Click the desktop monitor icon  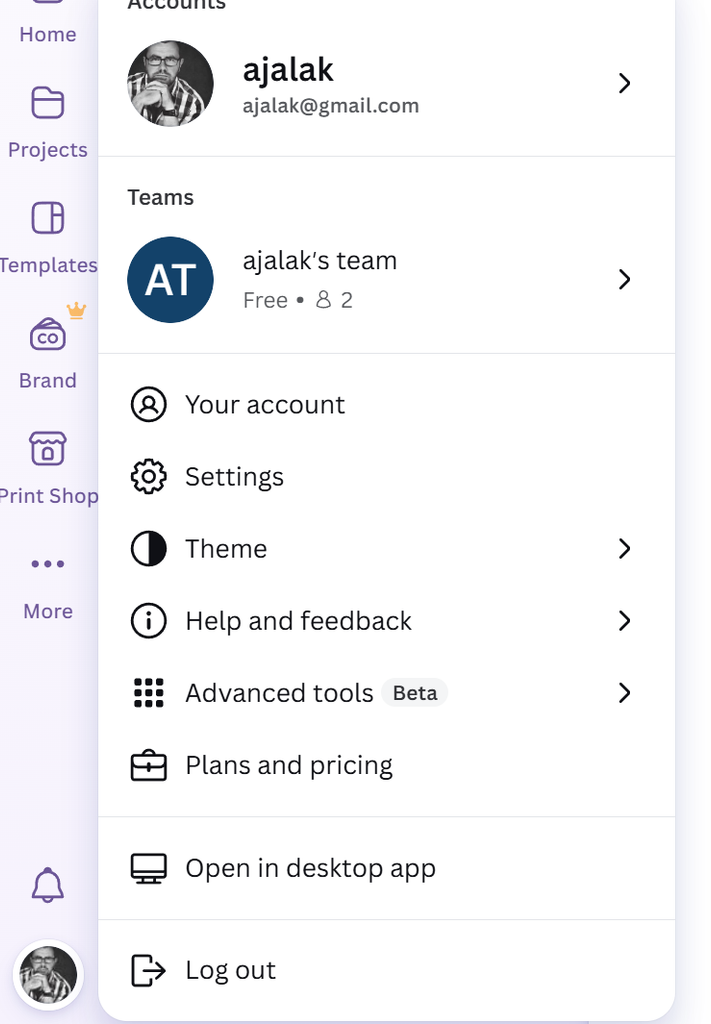(149, 869)
